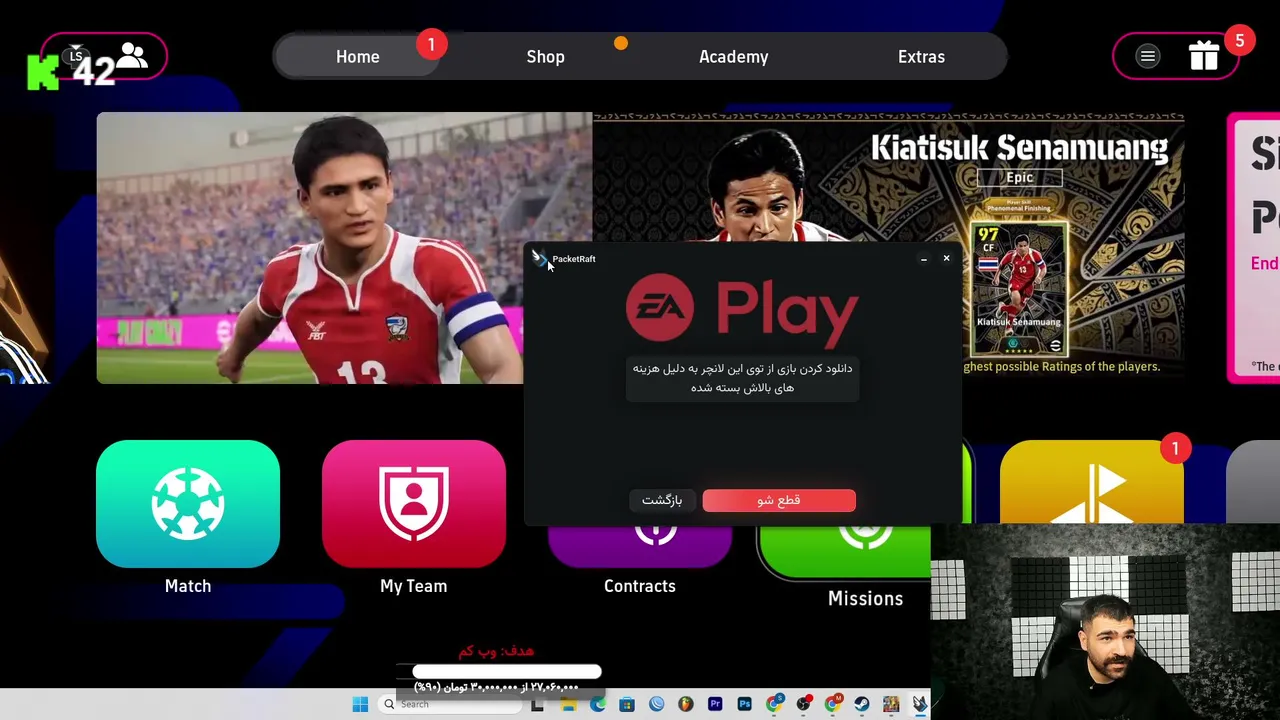Open OBS Studio from the taskbar
This screenshot has height=720, width=1280.
click(x=803, y=705)
